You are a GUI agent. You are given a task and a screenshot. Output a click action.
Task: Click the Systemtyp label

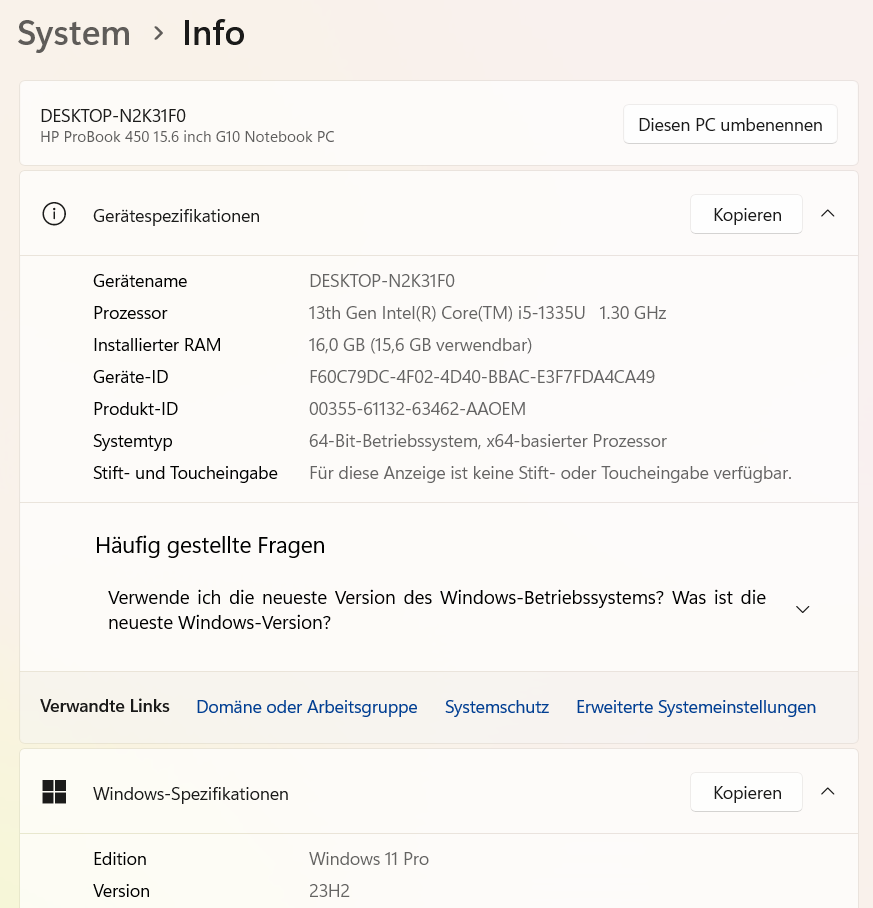pyautogui.click(x=133, y=441)
